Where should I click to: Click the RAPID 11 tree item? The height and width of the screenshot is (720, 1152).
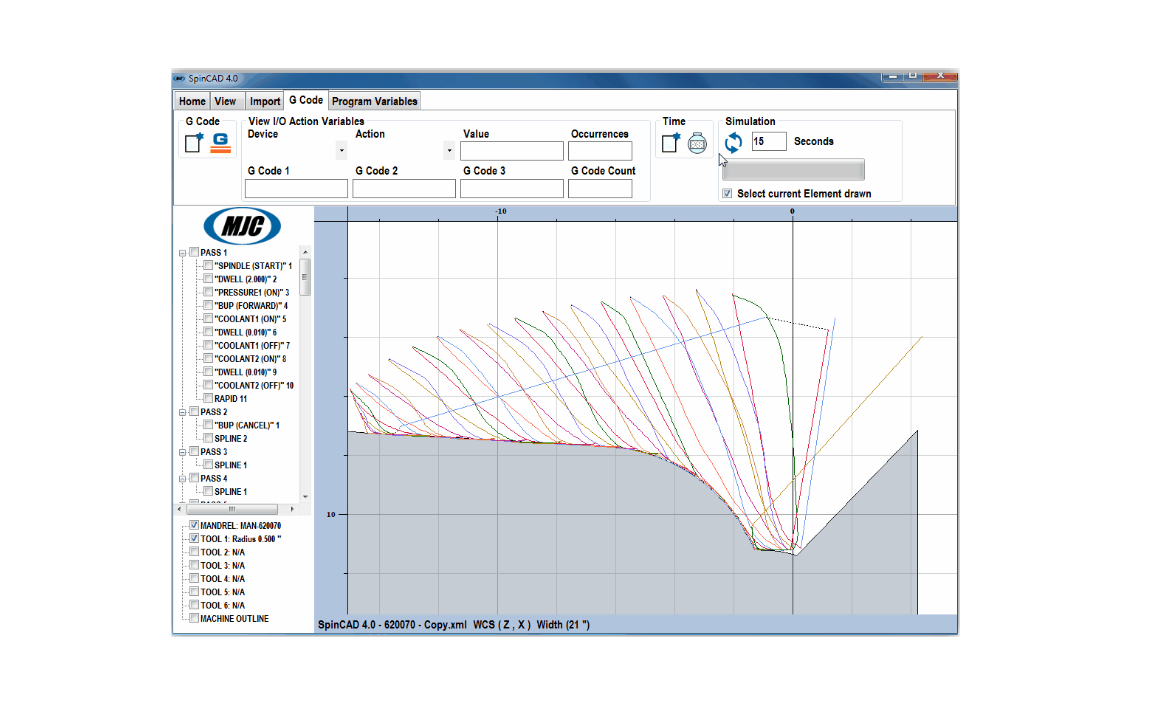point(230,398)
